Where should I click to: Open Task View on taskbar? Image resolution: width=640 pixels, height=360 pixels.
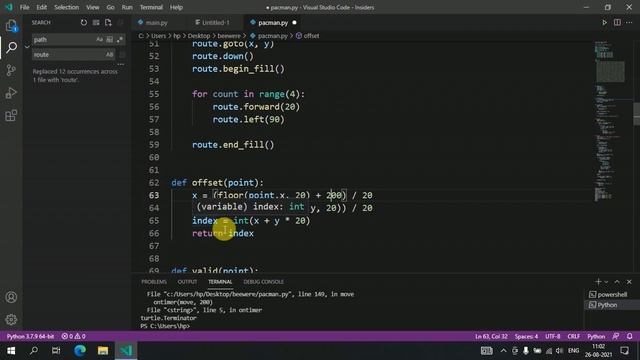coord(56,351)
